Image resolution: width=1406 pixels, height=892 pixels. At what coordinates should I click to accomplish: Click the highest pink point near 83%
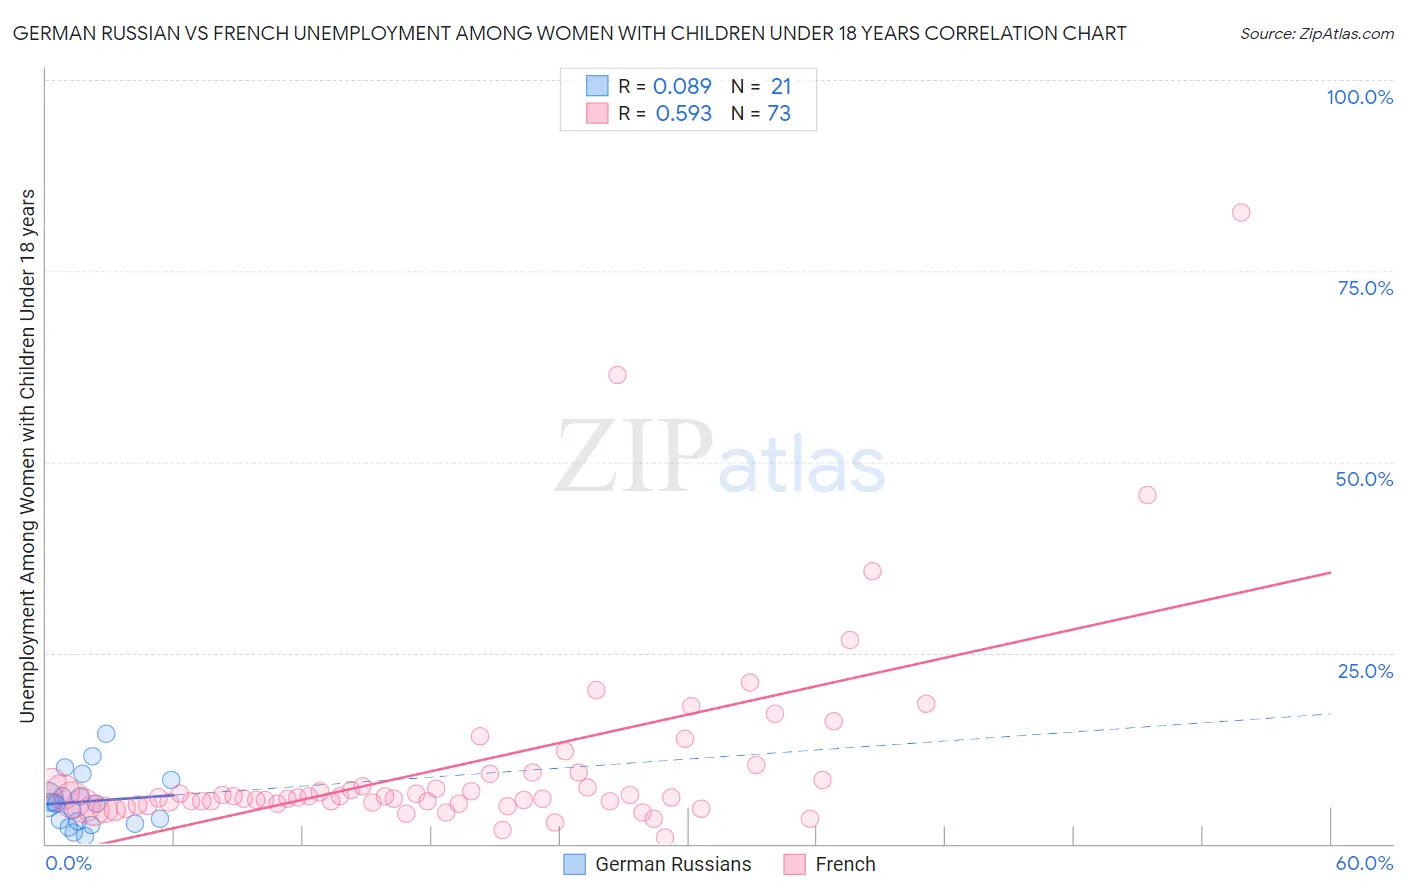(x=1241, y=212)
